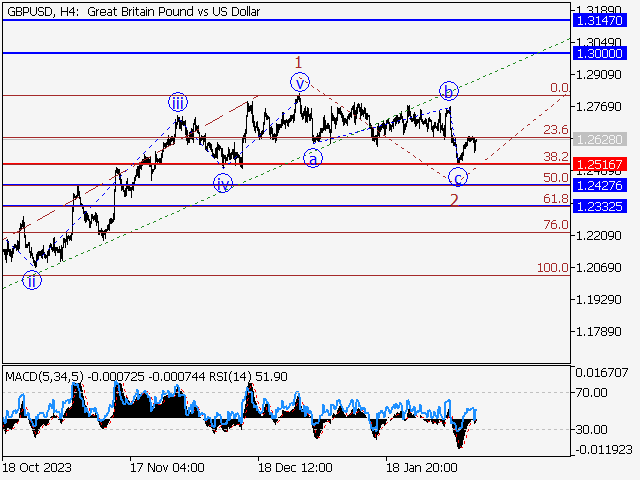Click the 30.00 RSI level label
This screenshot has width=640, height=480.
[591, 429]
